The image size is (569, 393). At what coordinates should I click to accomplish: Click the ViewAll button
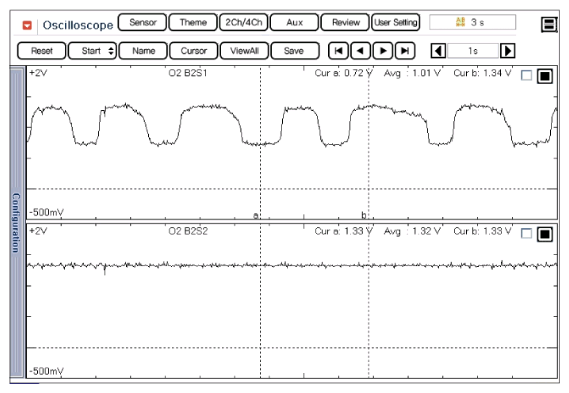point(244,51)
